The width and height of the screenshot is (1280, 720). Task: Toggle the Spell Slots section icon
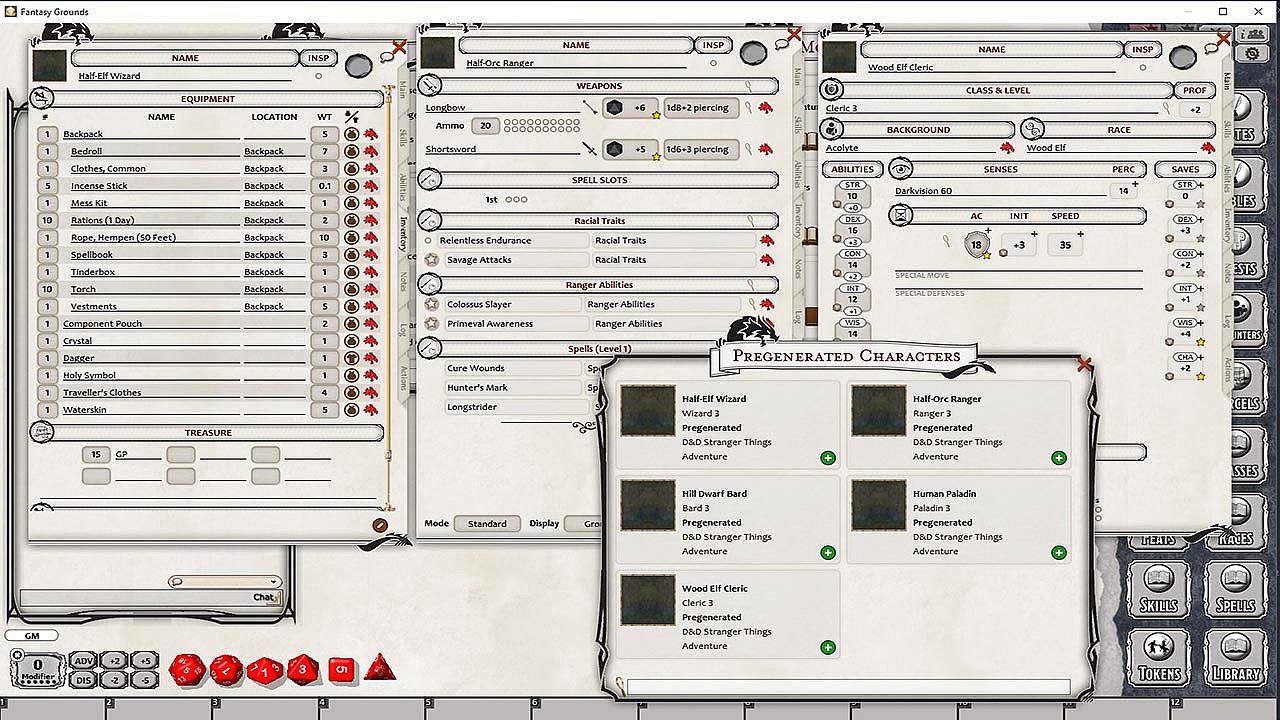pyautogui.click(x=430, y=180)
